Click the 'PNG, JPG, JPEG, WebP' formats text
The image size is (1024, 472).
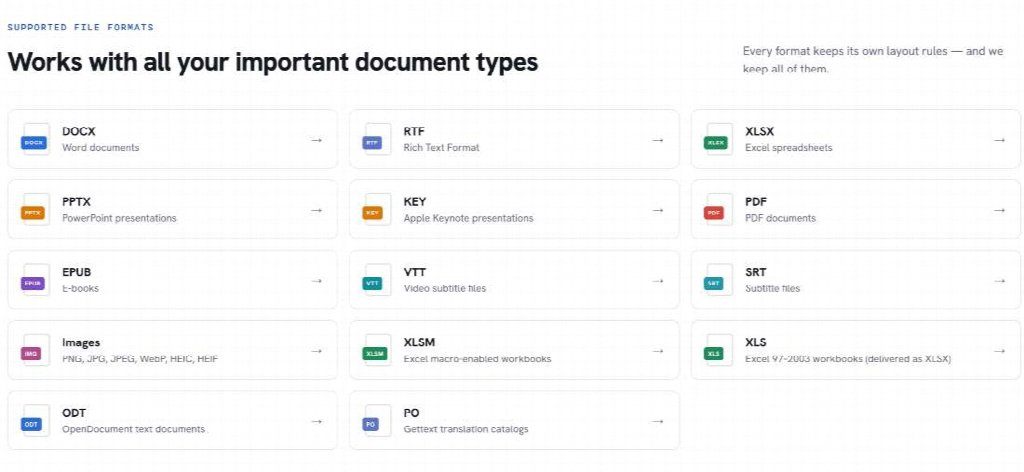(140, 359)
